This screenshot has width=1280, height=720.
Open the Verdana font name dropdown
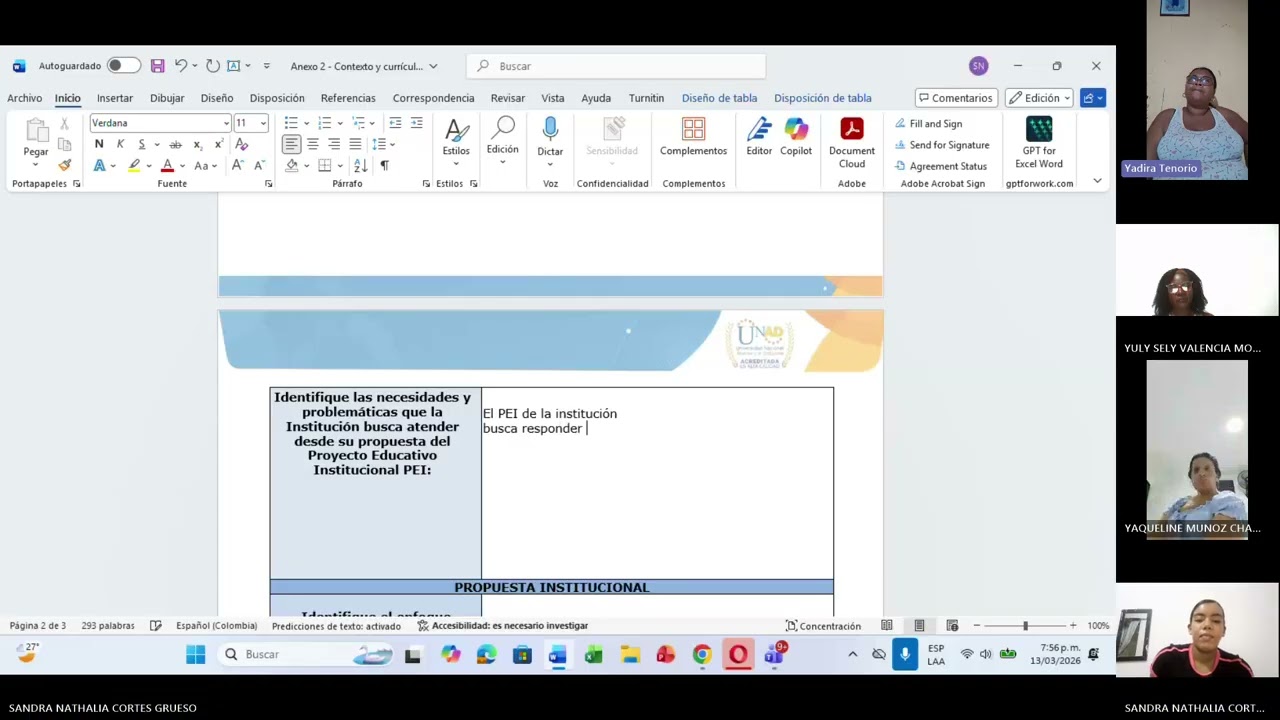point(226,123)
